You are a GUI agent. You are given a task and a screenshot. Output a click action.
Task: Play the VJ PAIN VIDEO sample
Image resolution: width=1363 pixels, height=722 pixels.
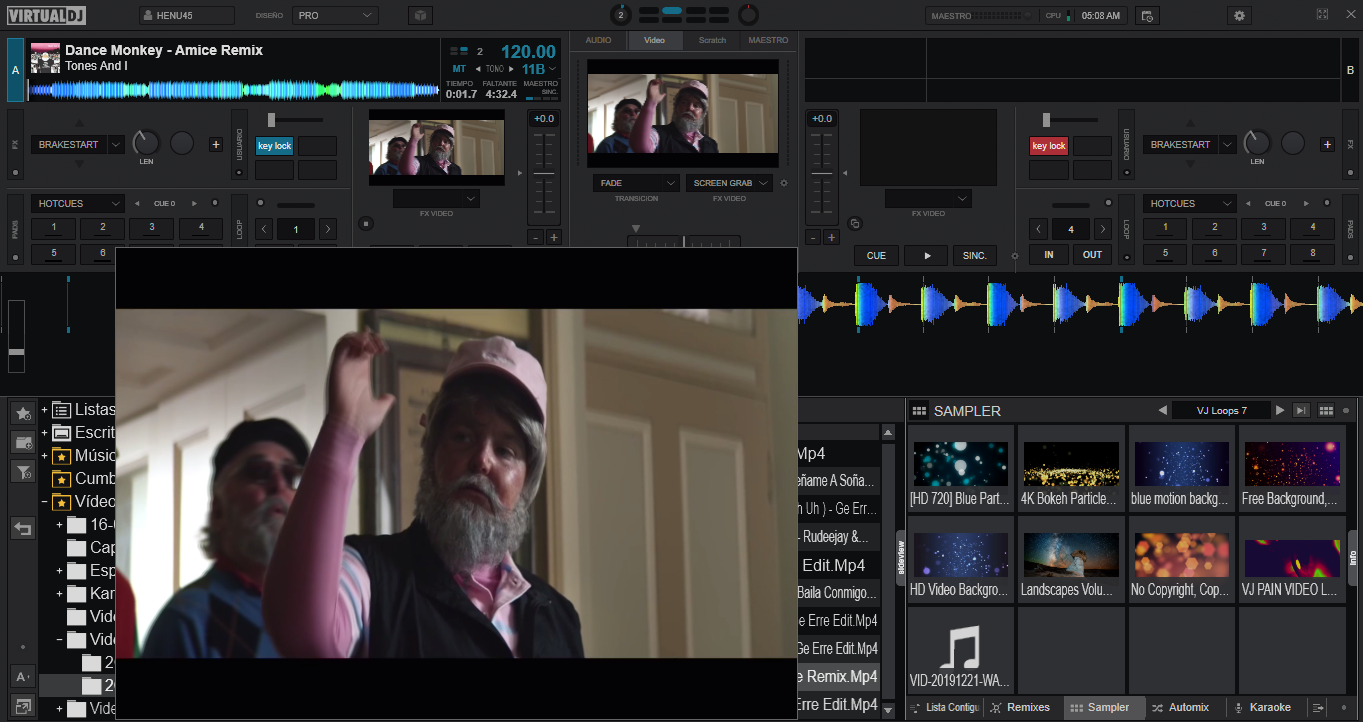pyautogui.click(x=1292, y=559)
